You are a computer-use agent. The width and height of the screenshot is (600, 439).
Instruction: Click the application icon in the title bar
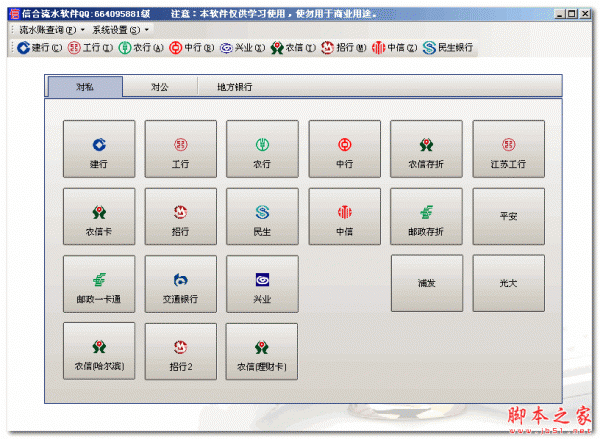coord(14,14)
